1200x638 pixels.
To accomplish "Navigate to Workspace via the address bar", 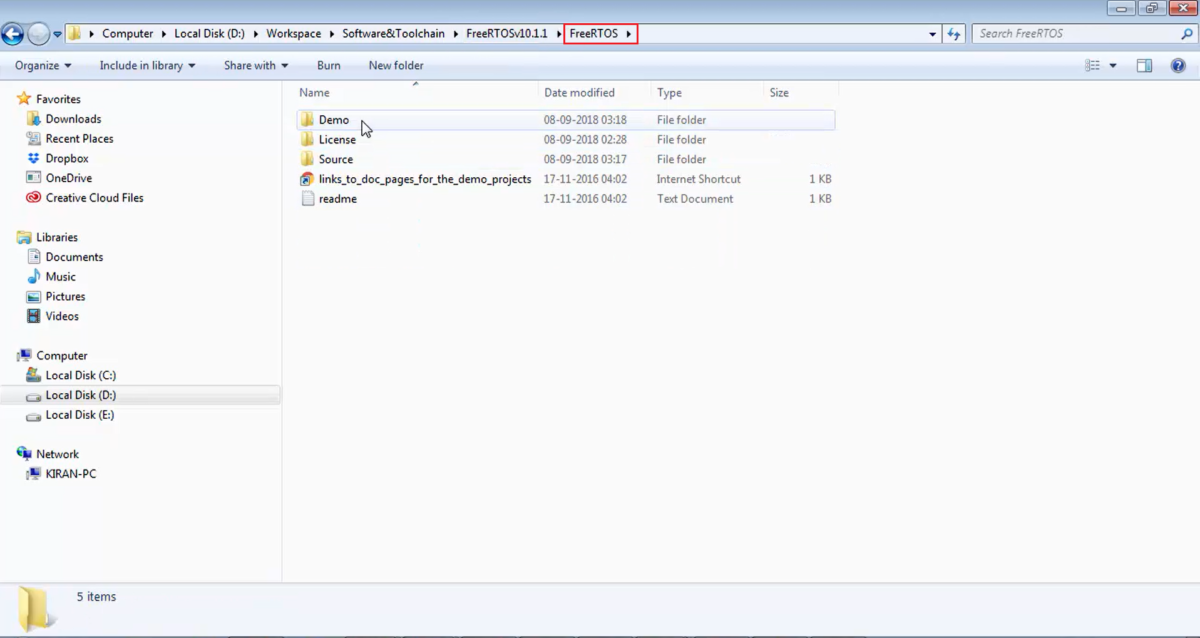I will coord(294,33).
